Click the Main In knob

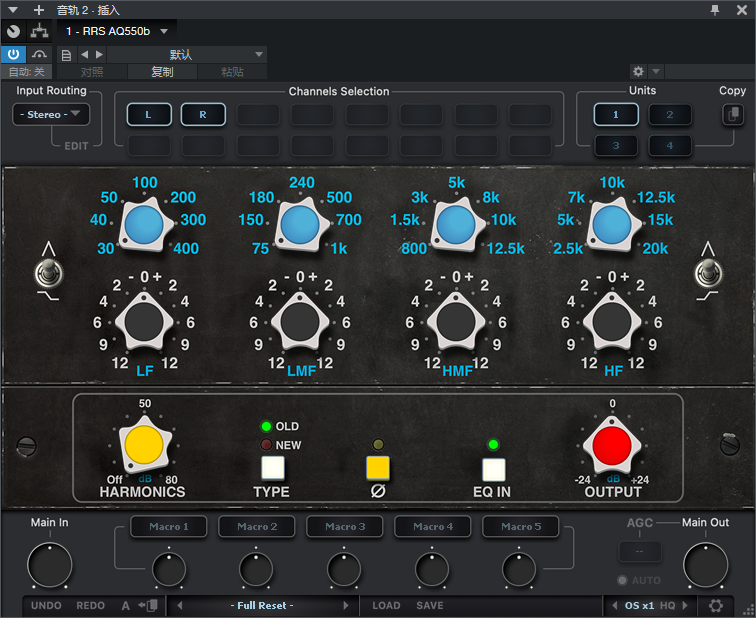[50, 564]
